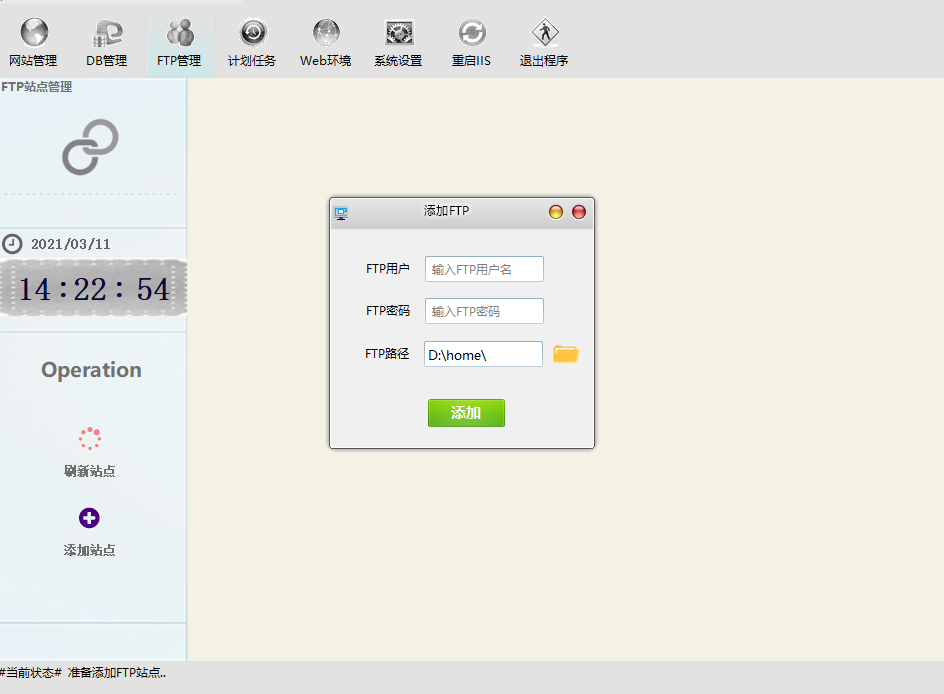Focus the FTP密码 password input field
This screenshot has height=694, width=944.
tap(484, 311)
